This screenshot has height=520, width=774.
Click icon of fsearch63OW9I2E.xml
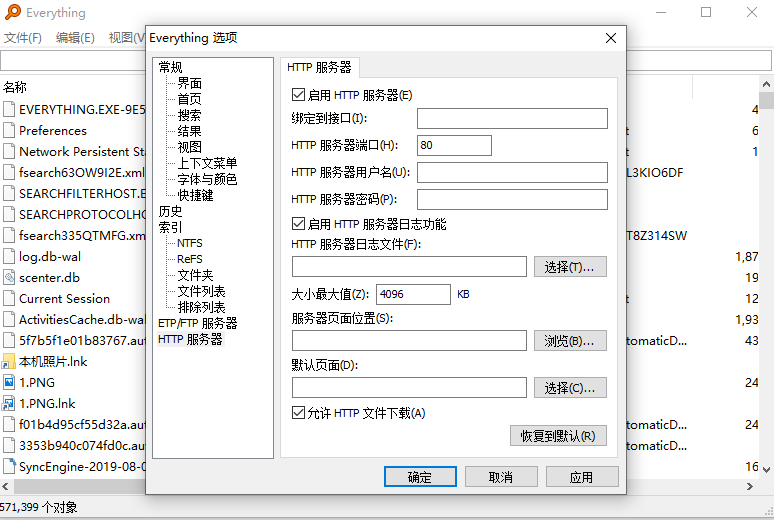click(x=9, y=172)
